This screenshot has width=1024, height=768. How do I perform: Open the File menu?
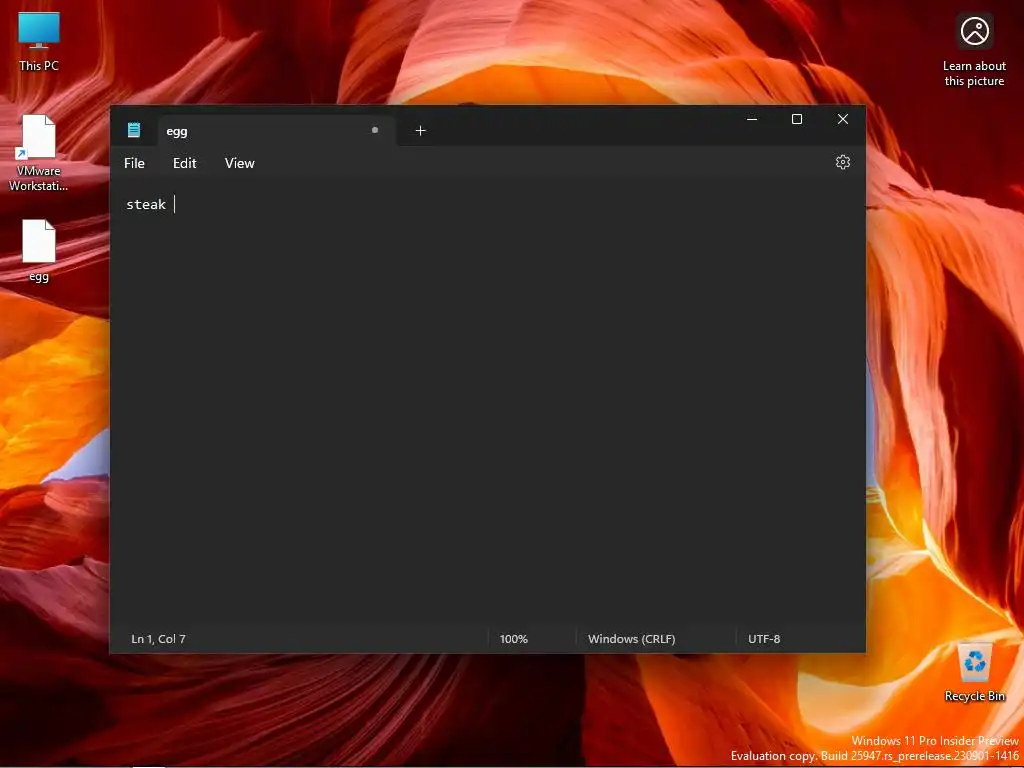(x=135, y=163)
